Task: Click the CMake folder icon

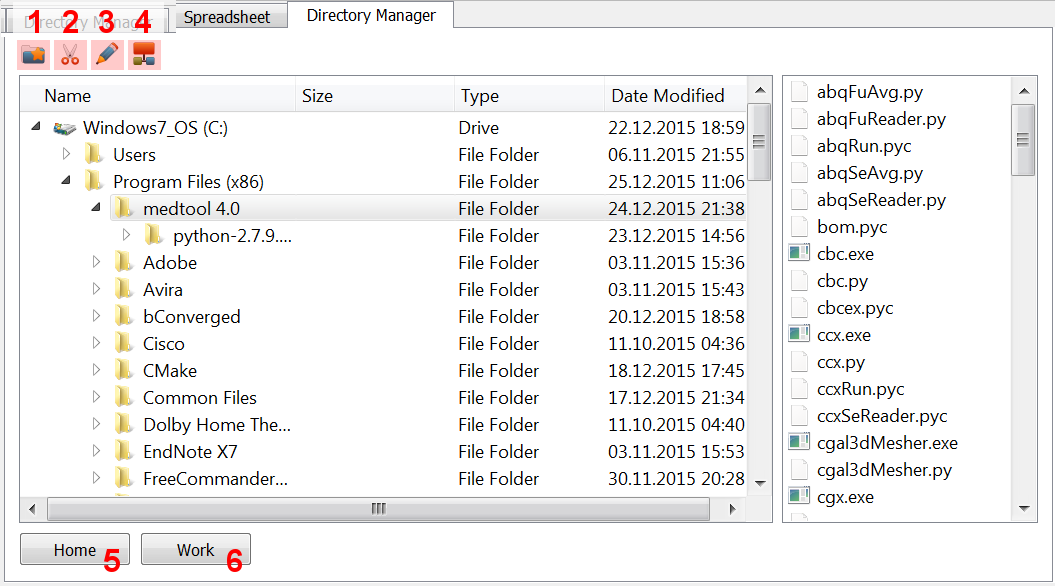Action: (124, 370)
